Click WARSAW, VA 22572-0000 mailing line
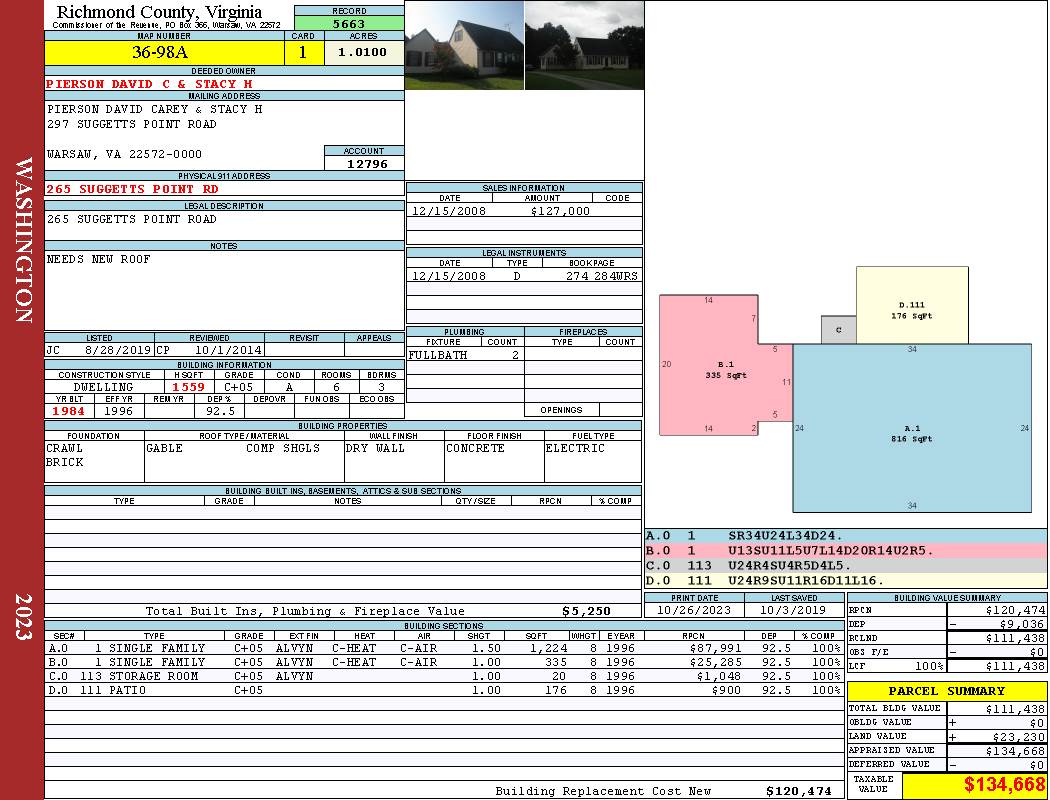 [124, 154]
